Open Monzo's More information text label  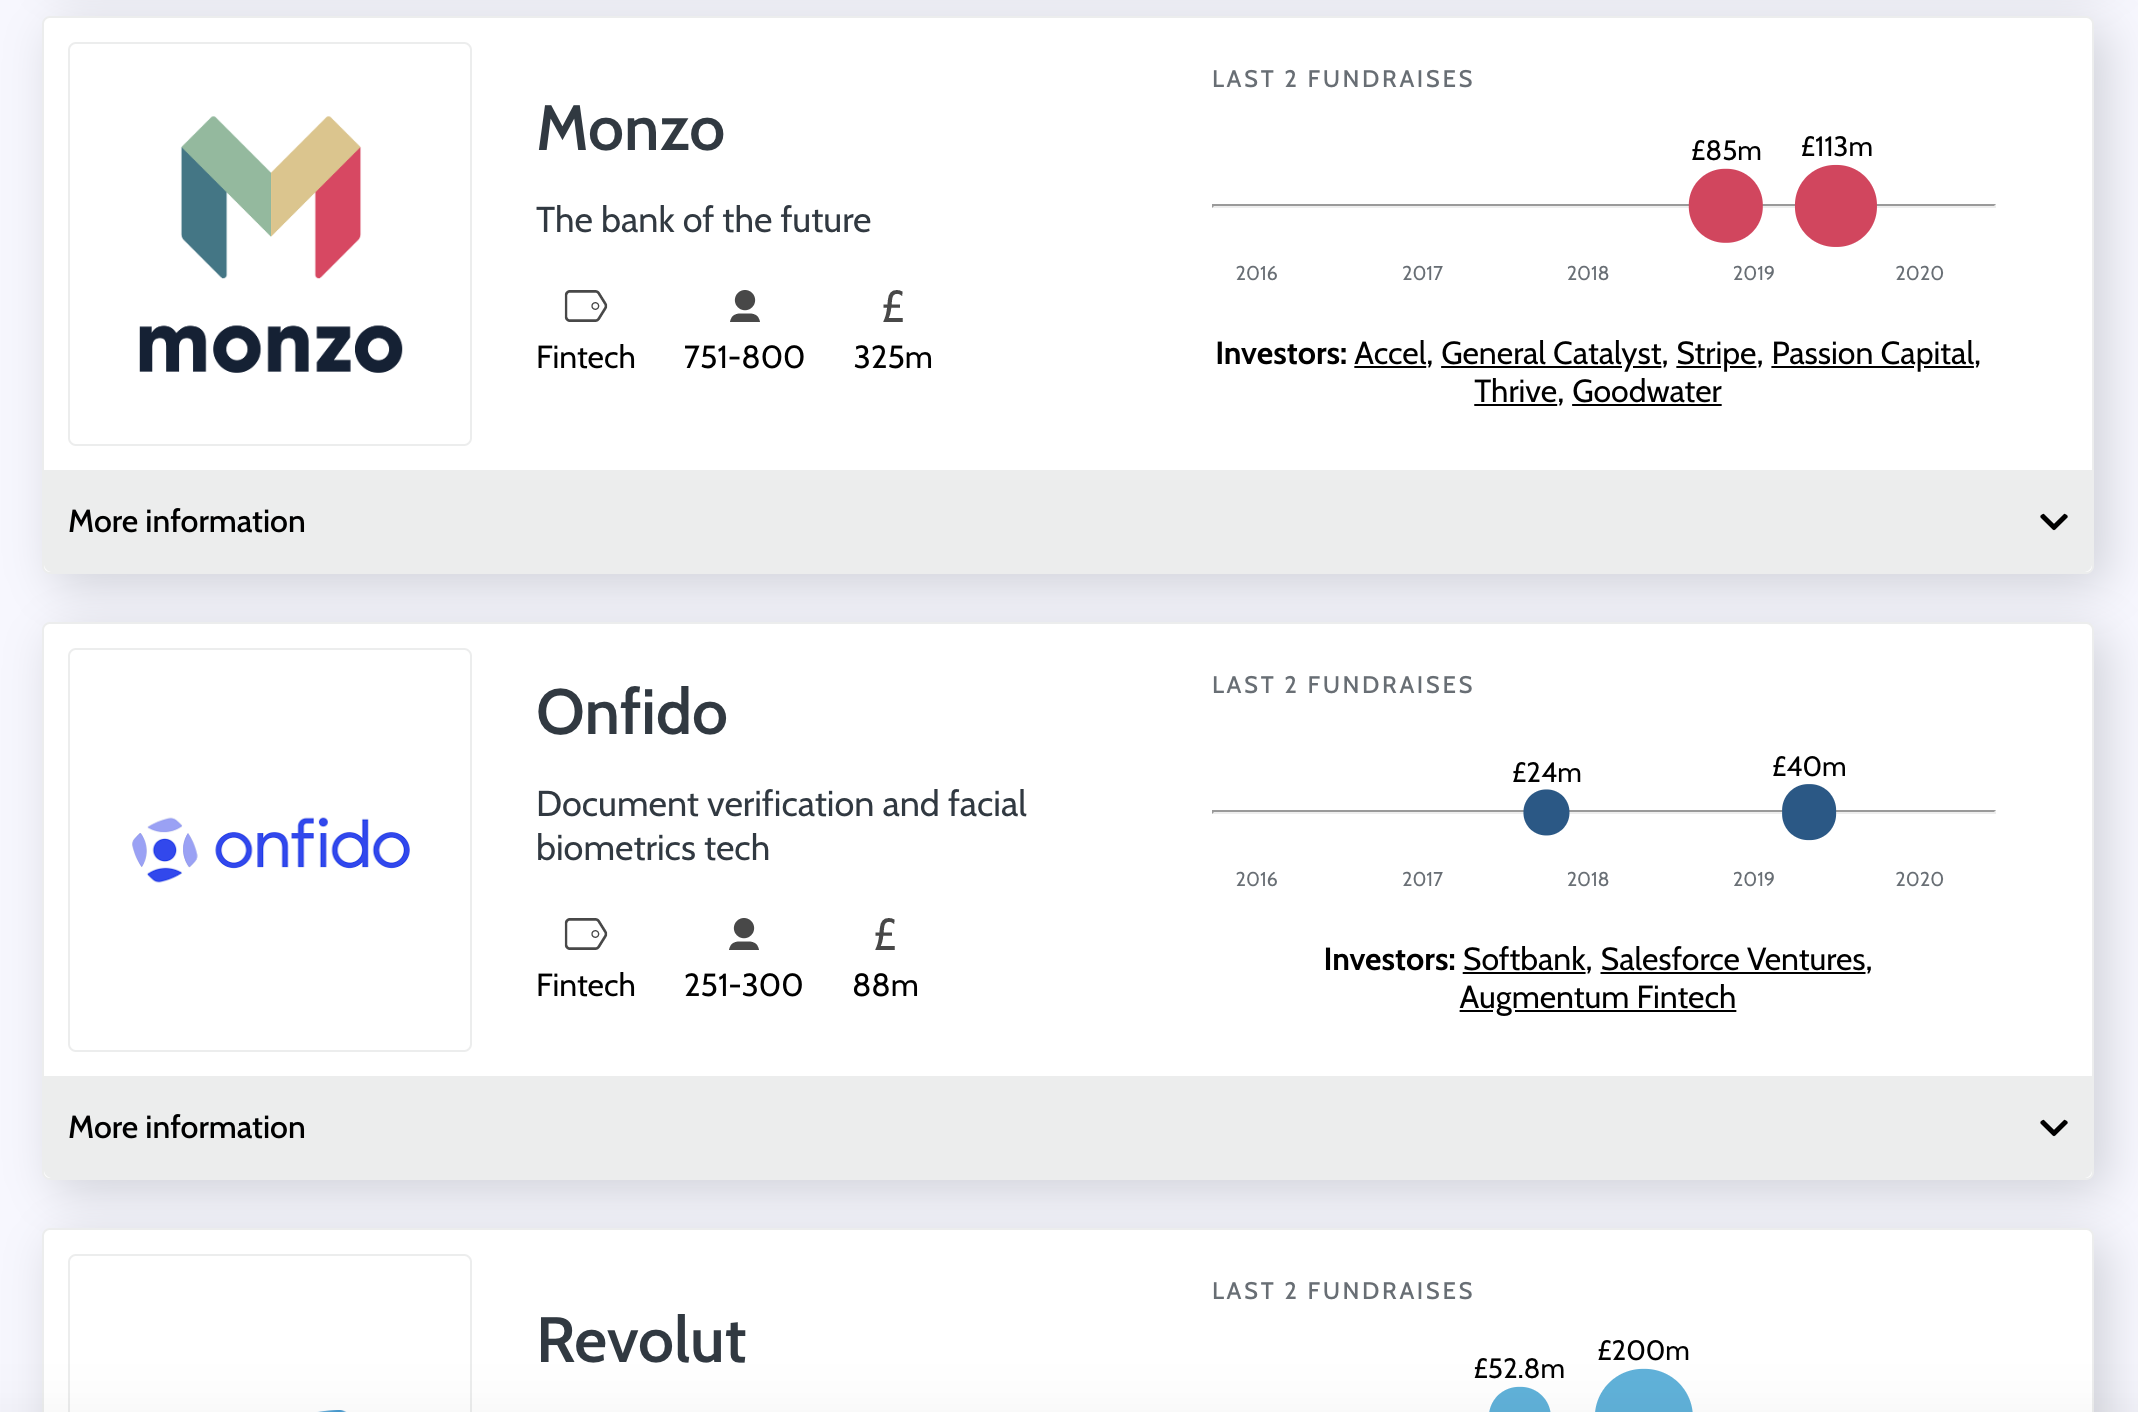coord(187,522)
